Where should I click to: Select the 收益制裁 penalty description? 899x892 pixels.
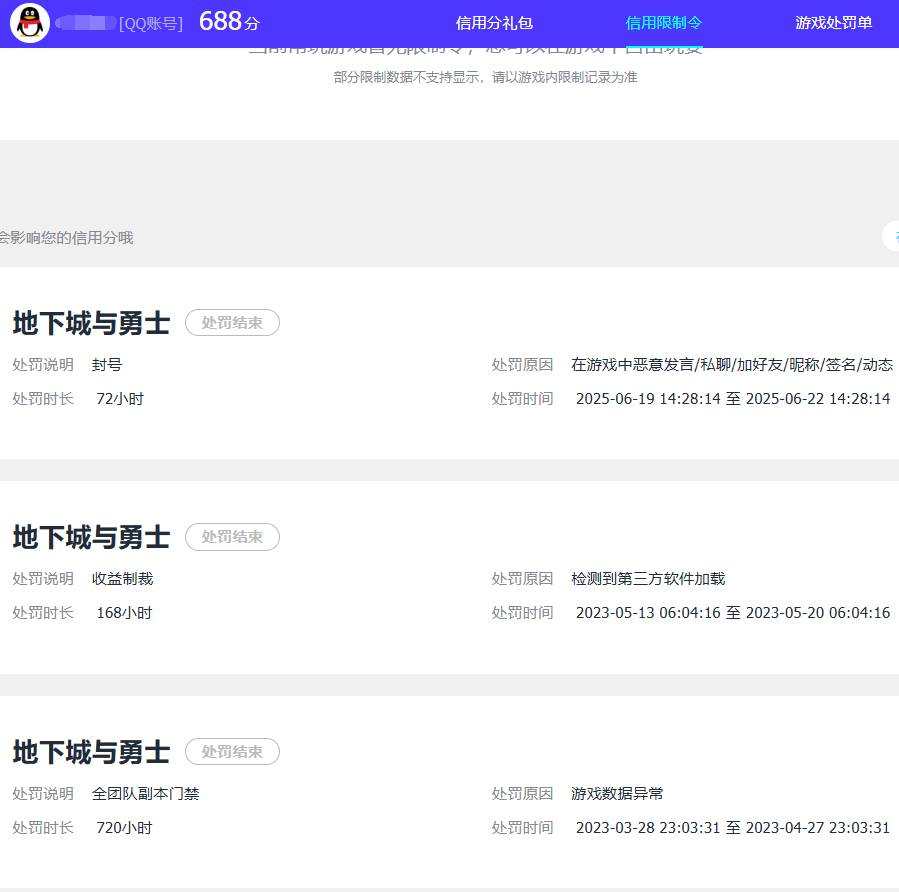pyautogui.click(x=122, y=579)
